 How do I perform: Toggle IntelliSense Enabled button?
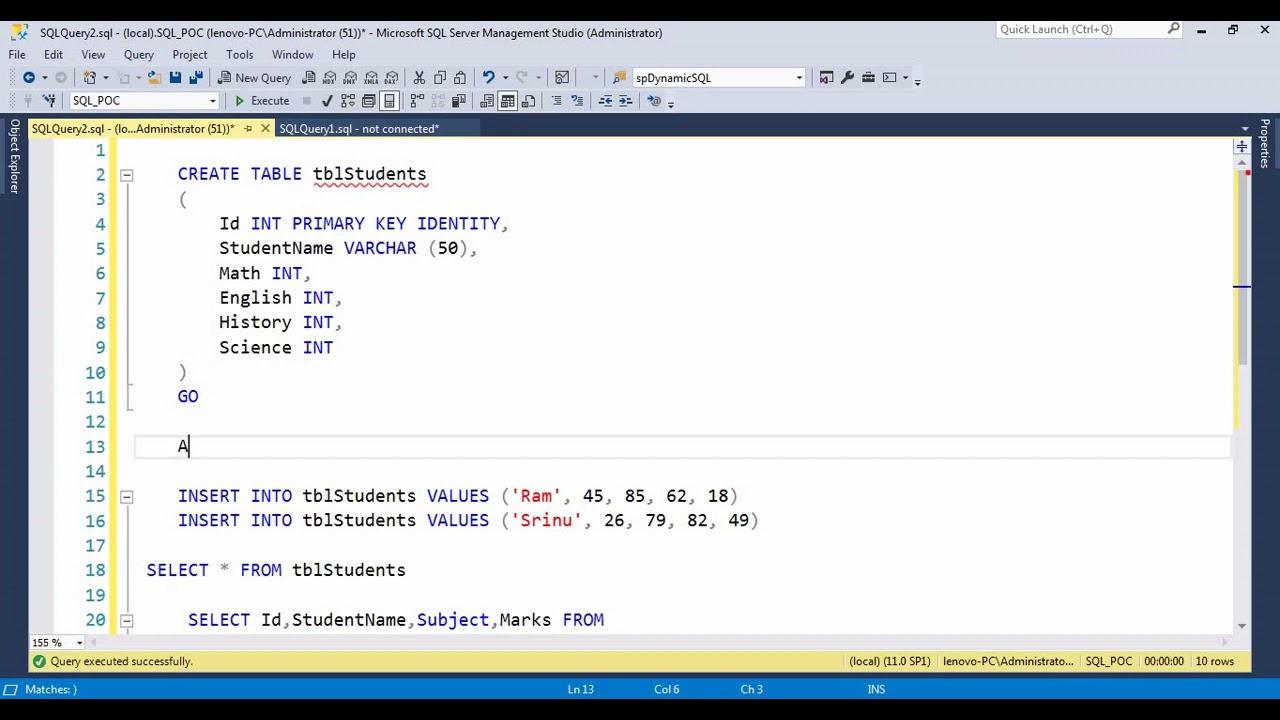(x=389, y=100)
